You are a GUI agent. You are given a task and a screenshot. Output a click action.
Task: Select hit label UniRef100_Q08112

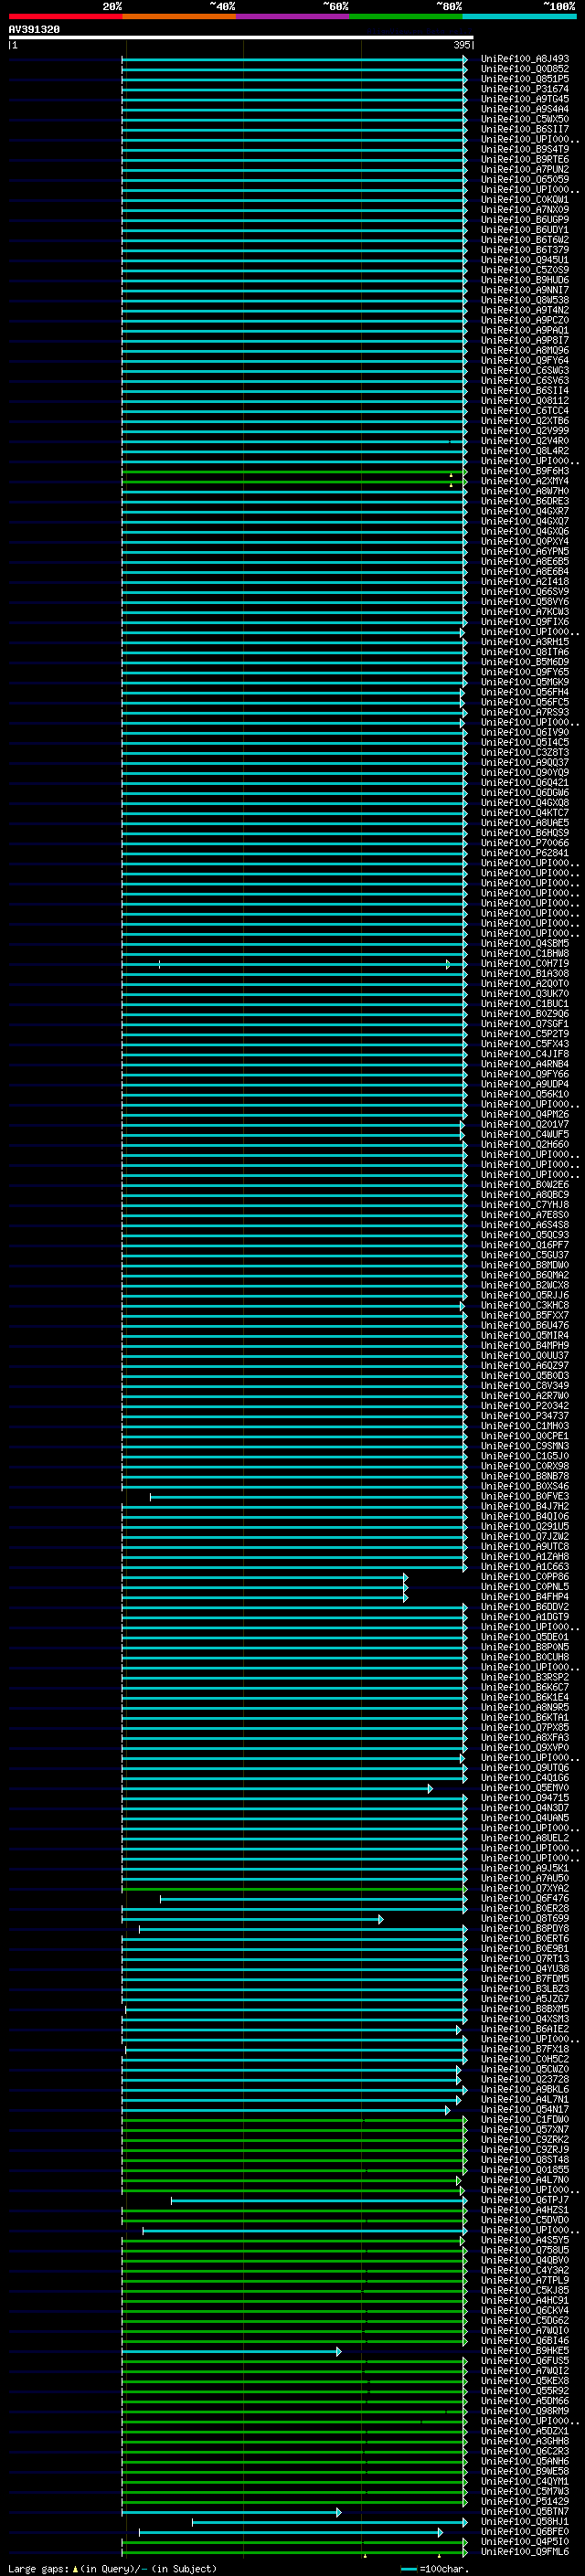pyautogui.click(x=525, y=401)
